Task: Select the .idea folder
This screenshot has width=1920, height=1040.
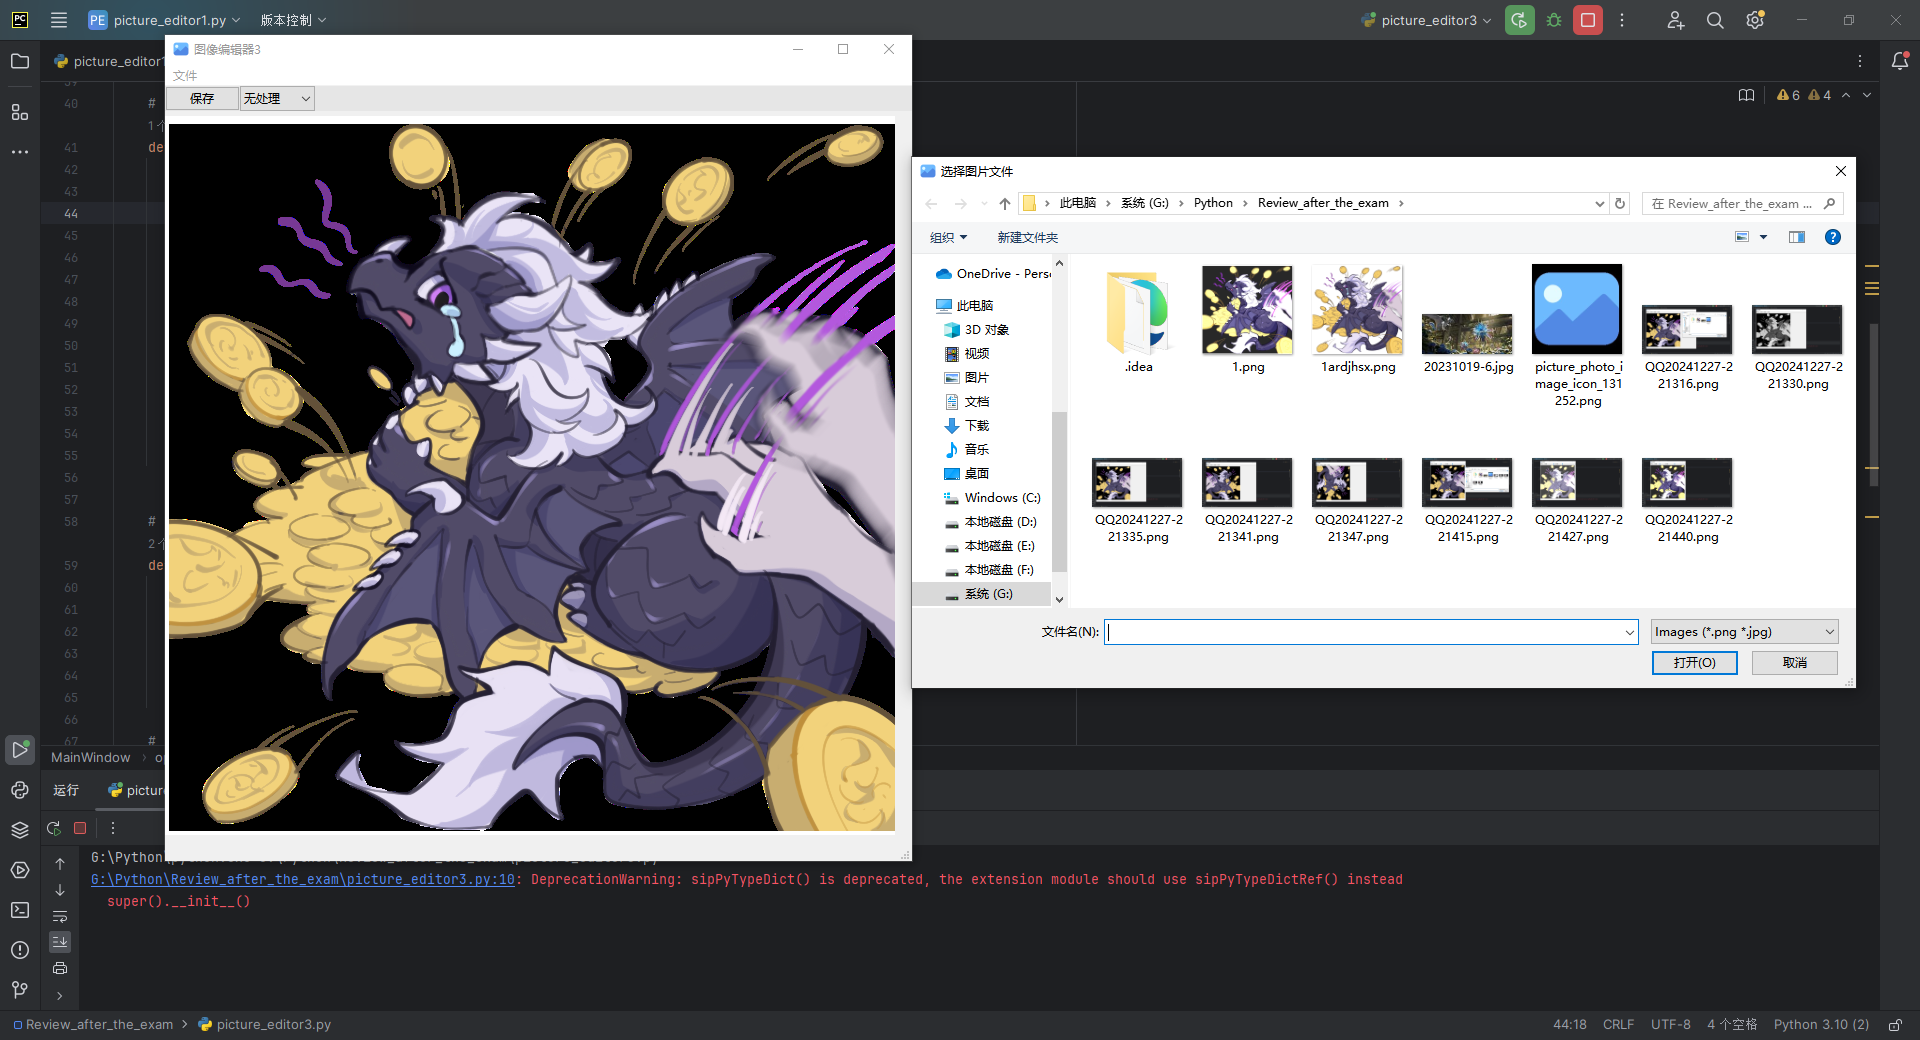Action: pyautogui.click(x=1137, y=320)
